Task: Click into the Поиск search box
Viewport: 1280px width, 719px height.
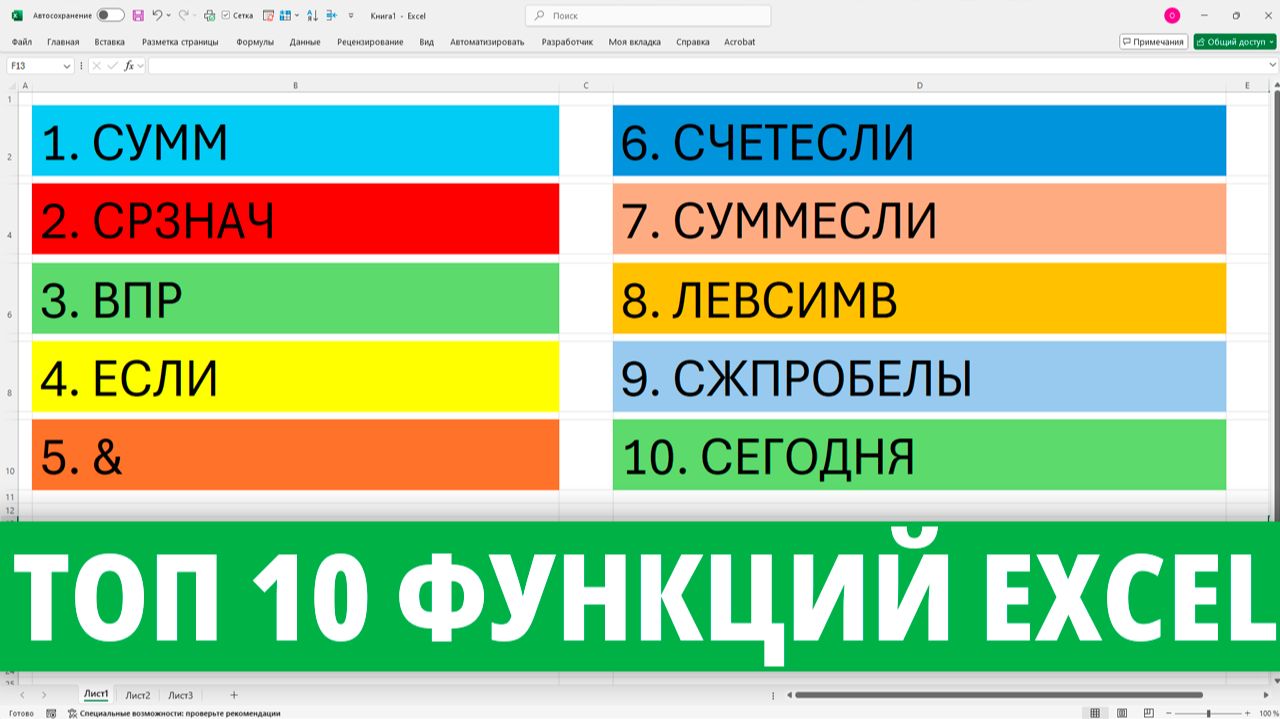Action: (x=648, y=16)
